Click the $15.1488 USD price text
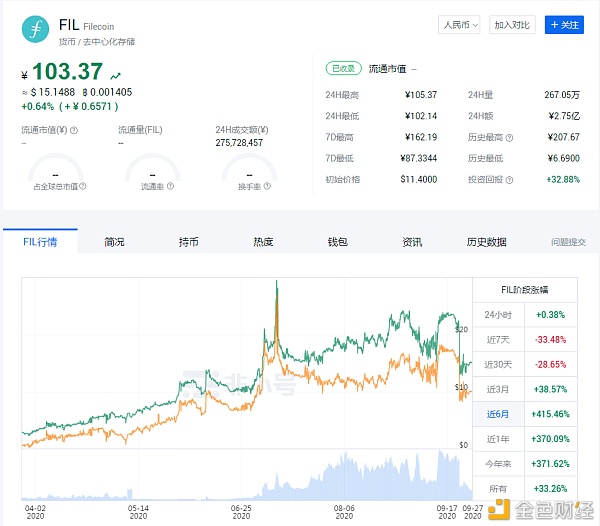 pyautogui.click(x=53, y=92)
